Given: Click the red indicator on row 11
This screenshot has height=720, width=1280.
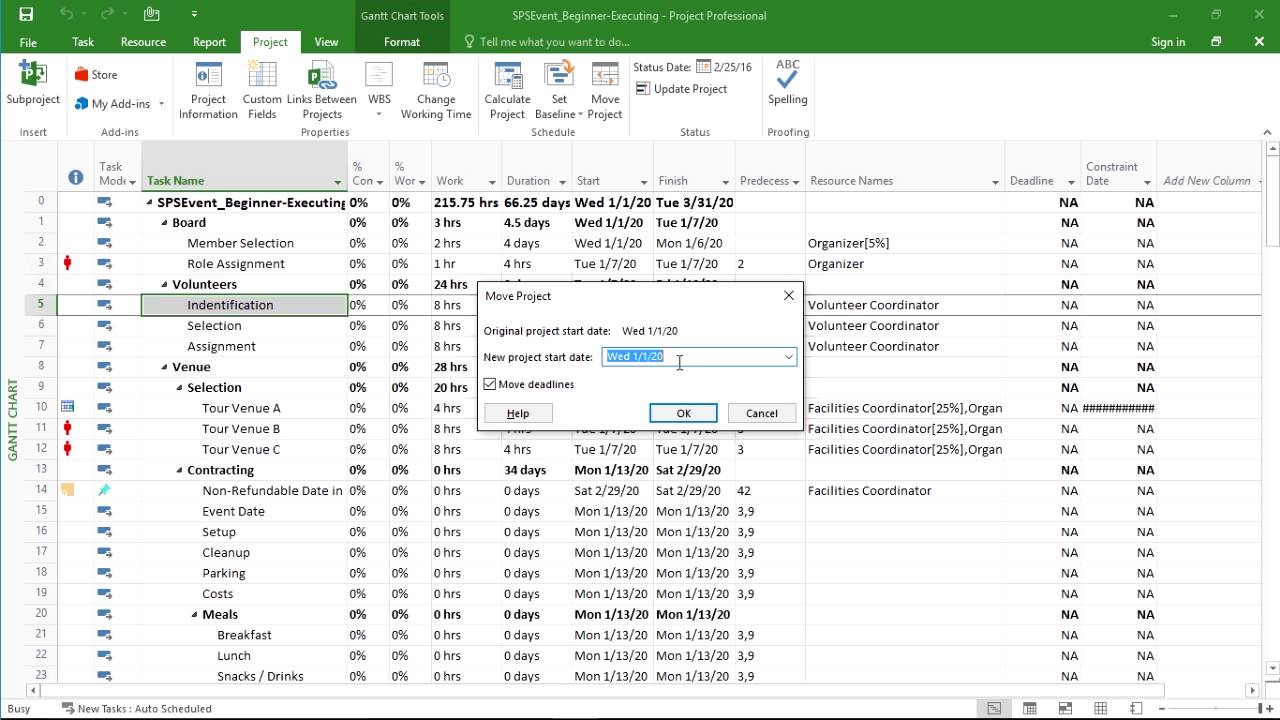Looking at the screenshot, I should pyautogui.click(x=68, y=428).
